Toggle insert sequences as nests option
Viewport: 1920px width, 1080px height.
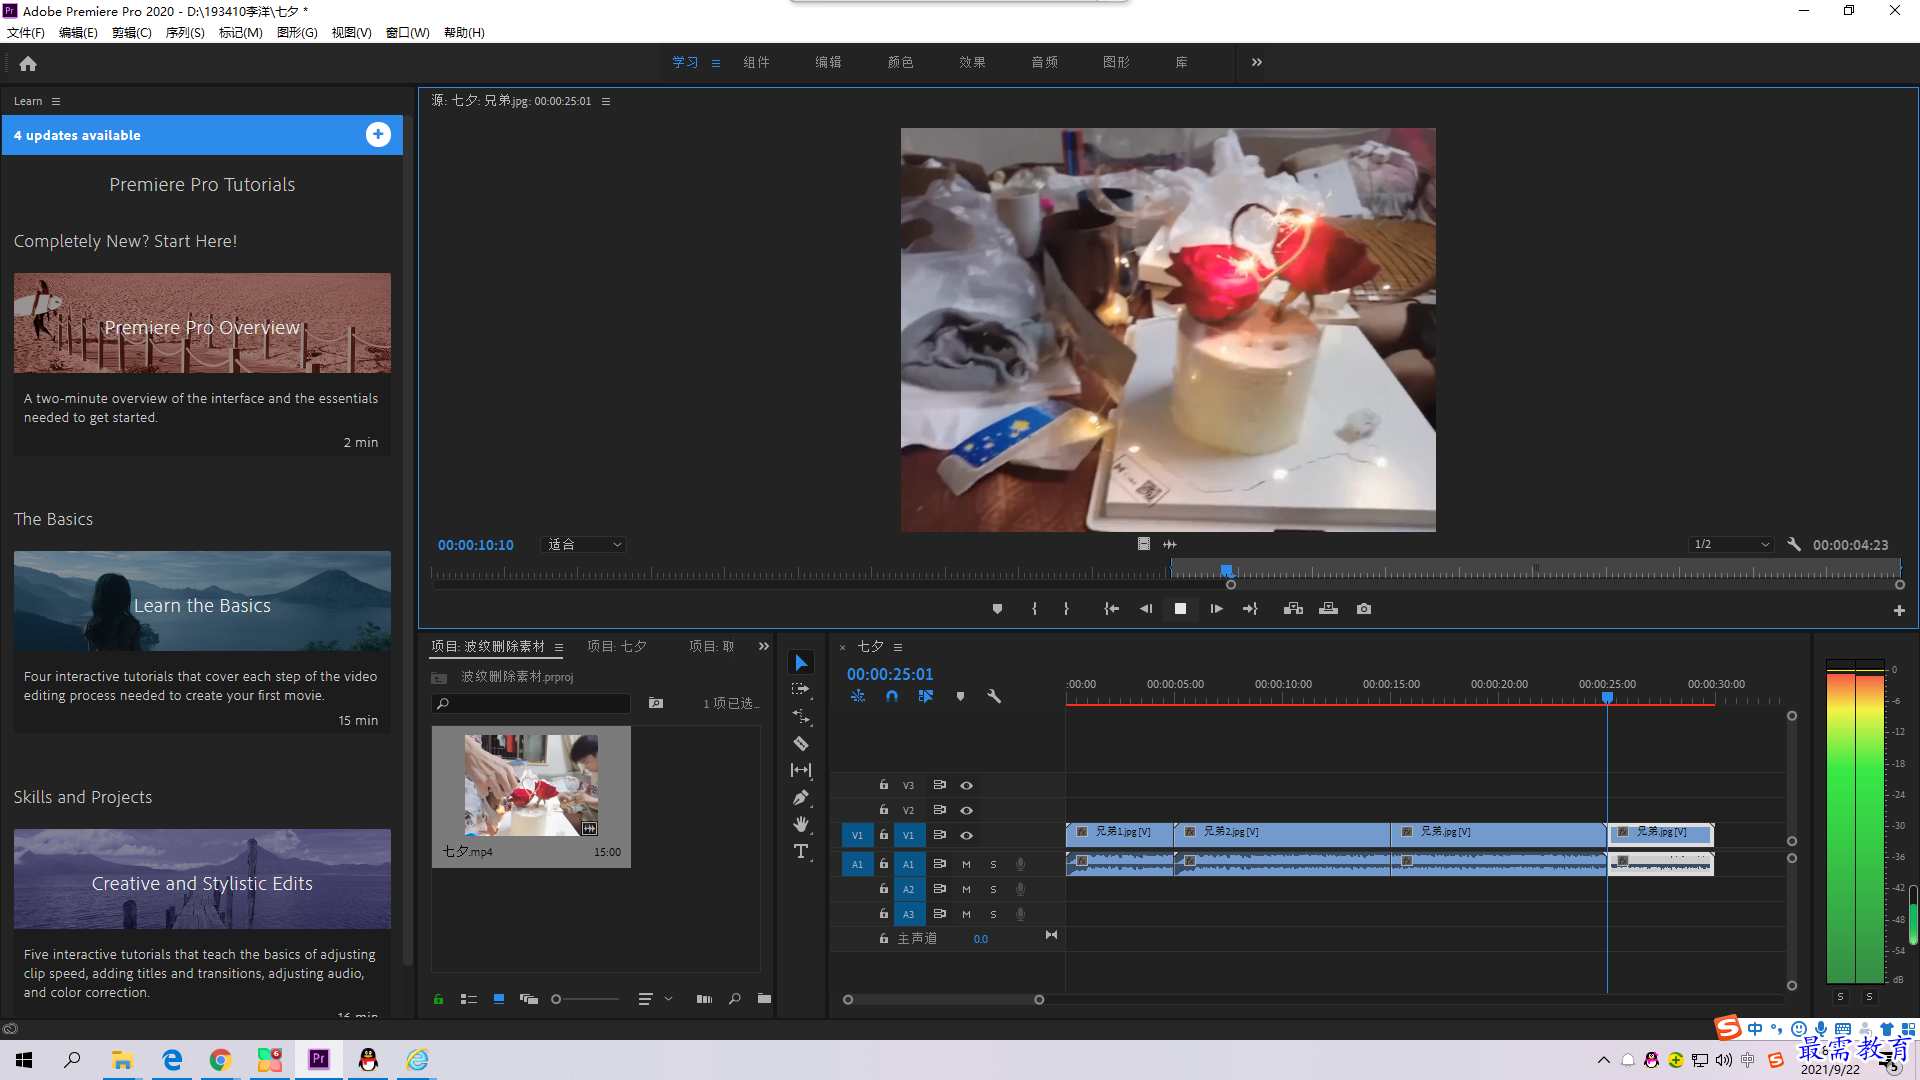[858, 696]
